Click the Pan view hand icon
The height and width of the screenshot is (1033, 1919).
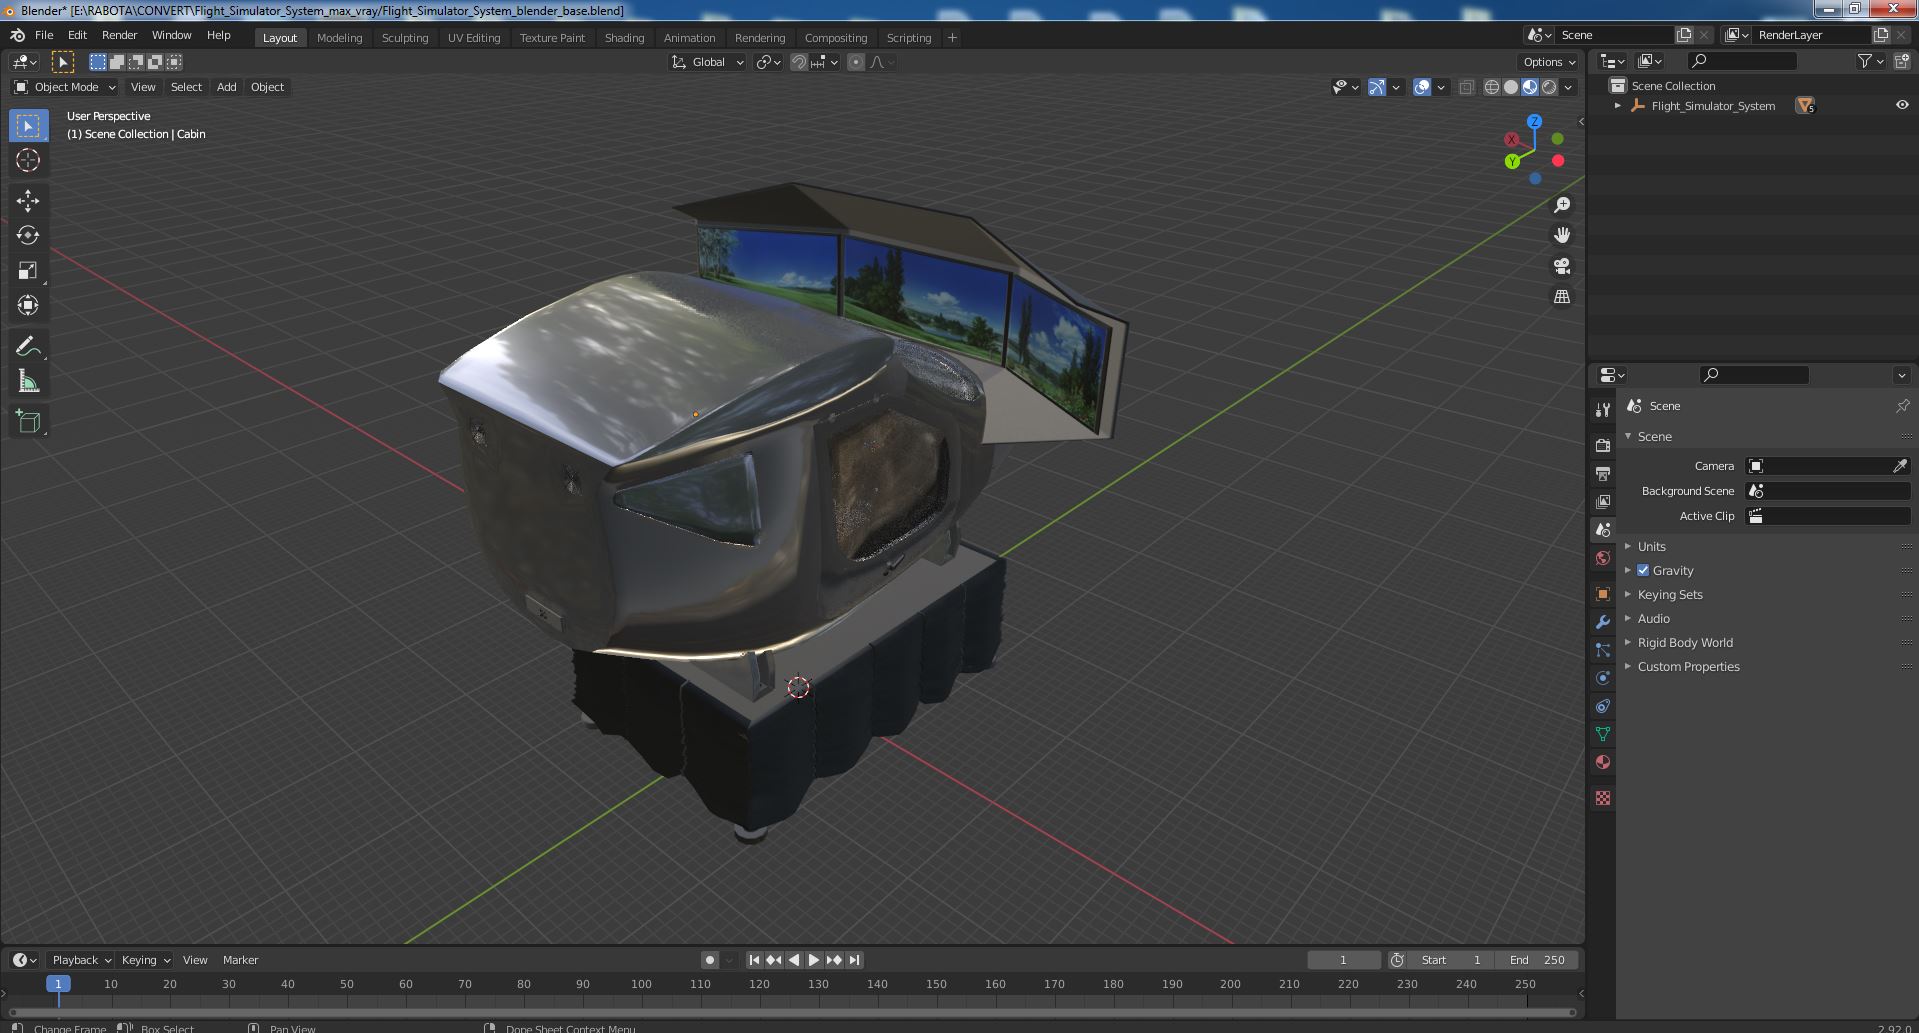click(x=1561, y=235)
